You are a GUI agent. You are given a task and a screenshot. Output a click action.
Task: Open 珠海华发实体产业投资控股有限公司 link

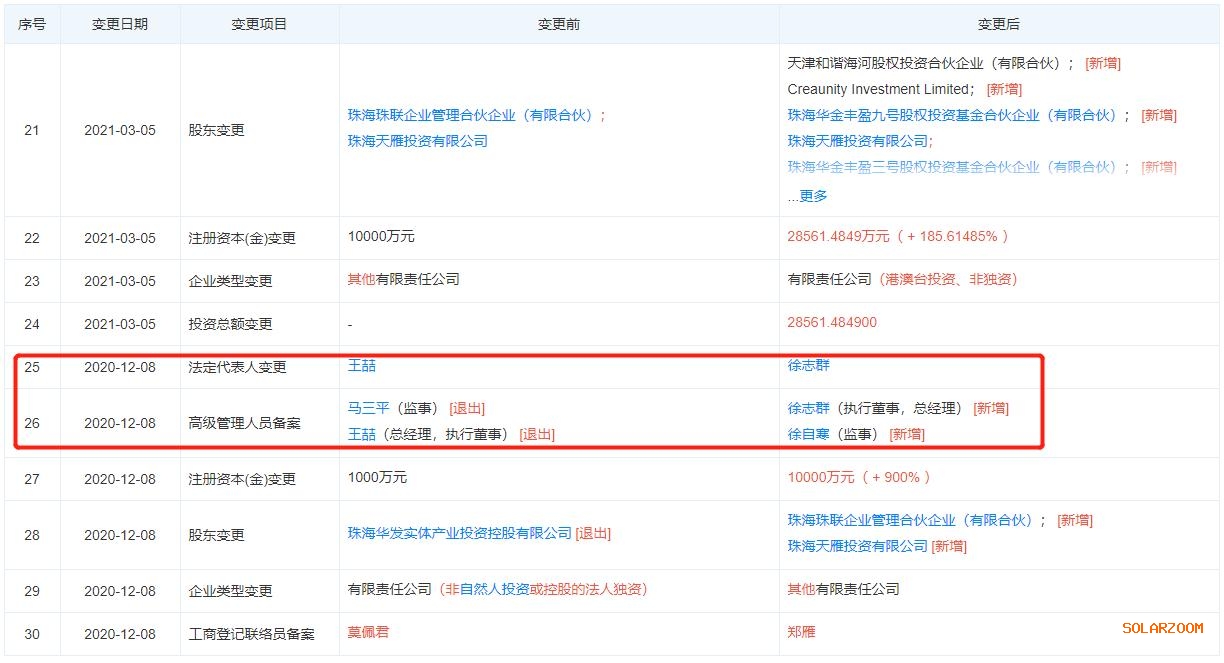(x=459, y=533)
